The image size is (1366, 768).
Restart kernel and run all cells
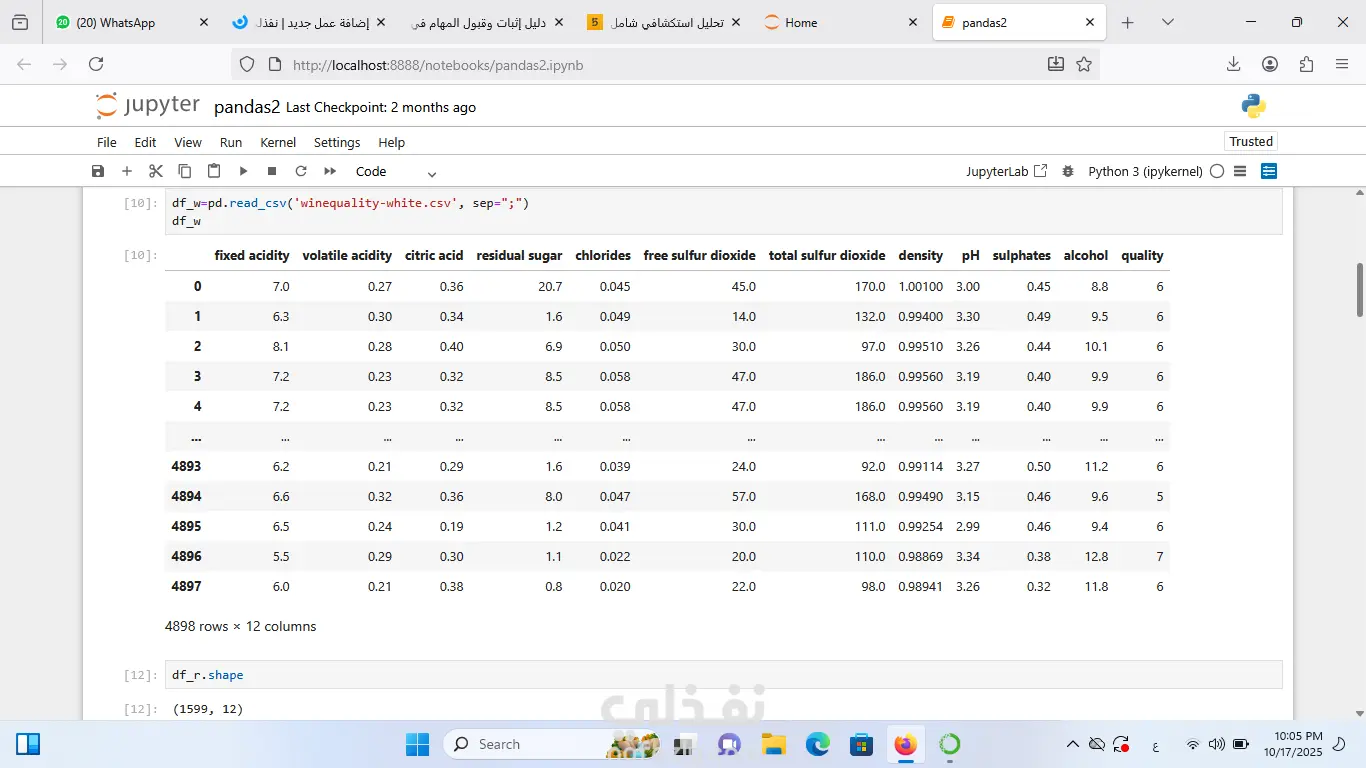[x=330, y=171]
